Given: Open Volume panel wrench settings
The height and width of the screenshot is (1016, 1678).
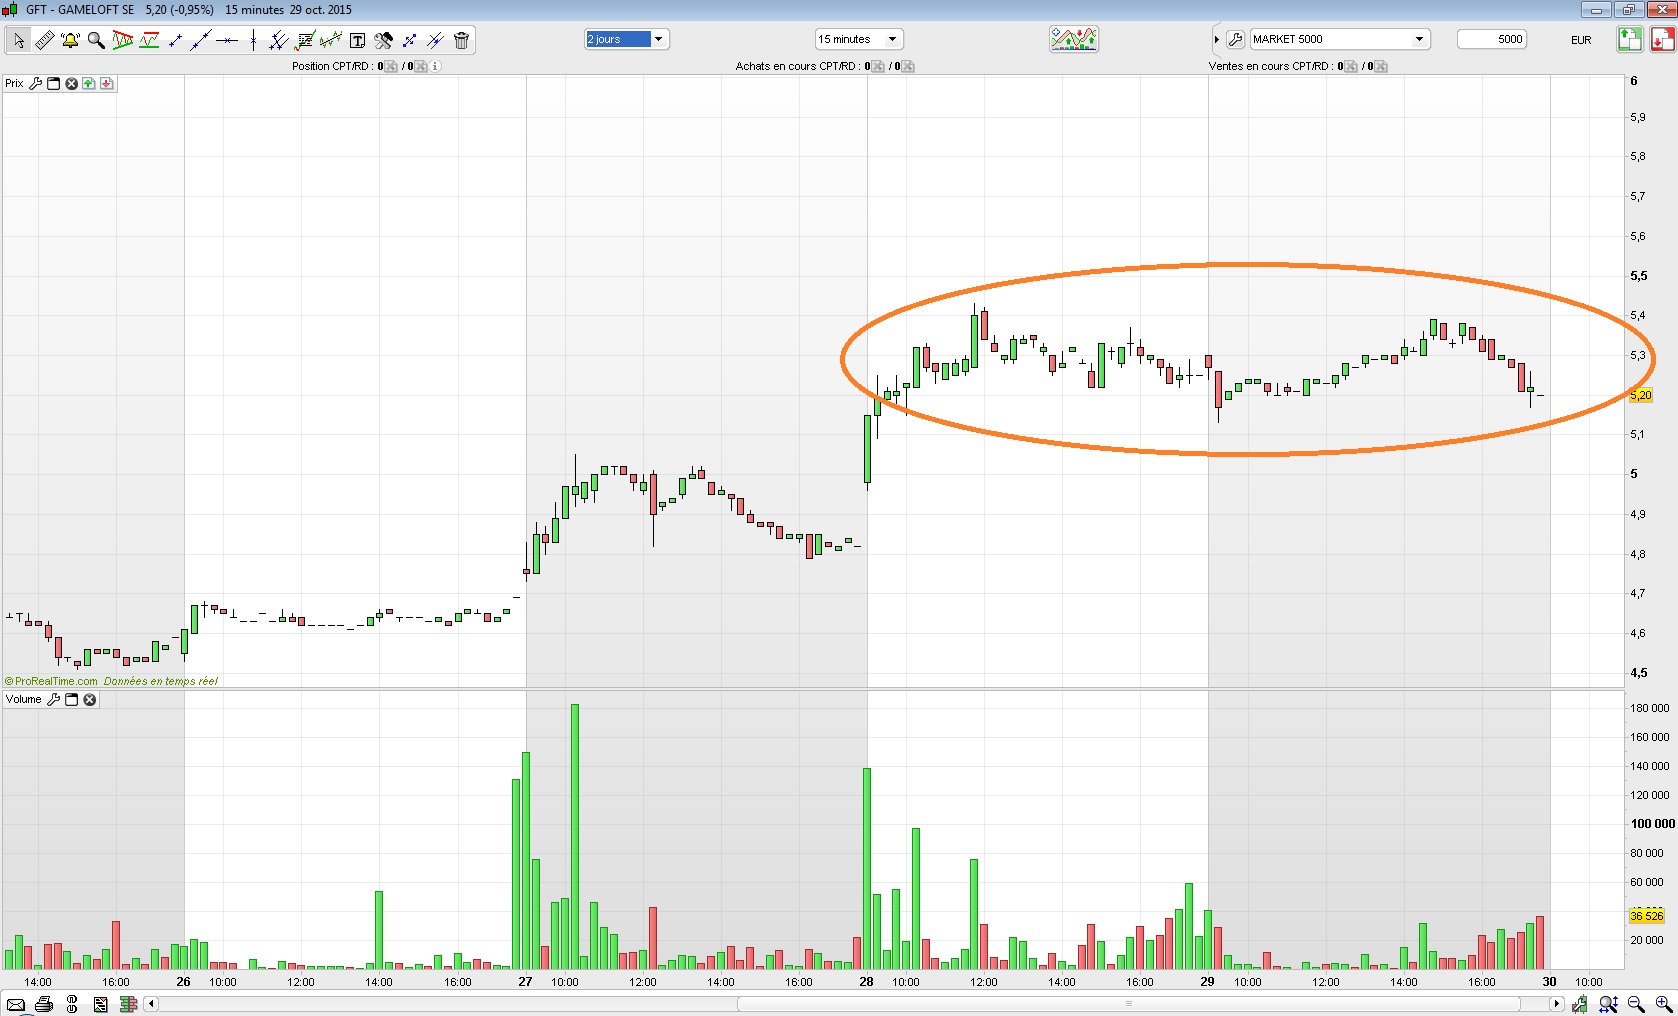Looking at the screenshot, I should [x=54, y=700].
